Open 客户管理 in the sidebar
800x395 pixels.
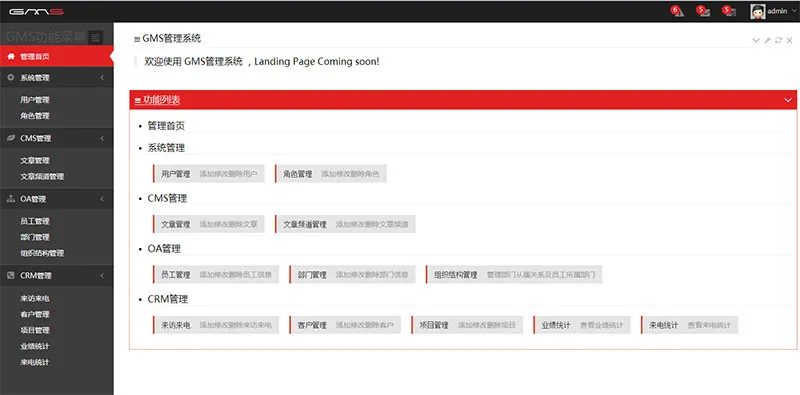pyautogui.click(x=35, y=314)
